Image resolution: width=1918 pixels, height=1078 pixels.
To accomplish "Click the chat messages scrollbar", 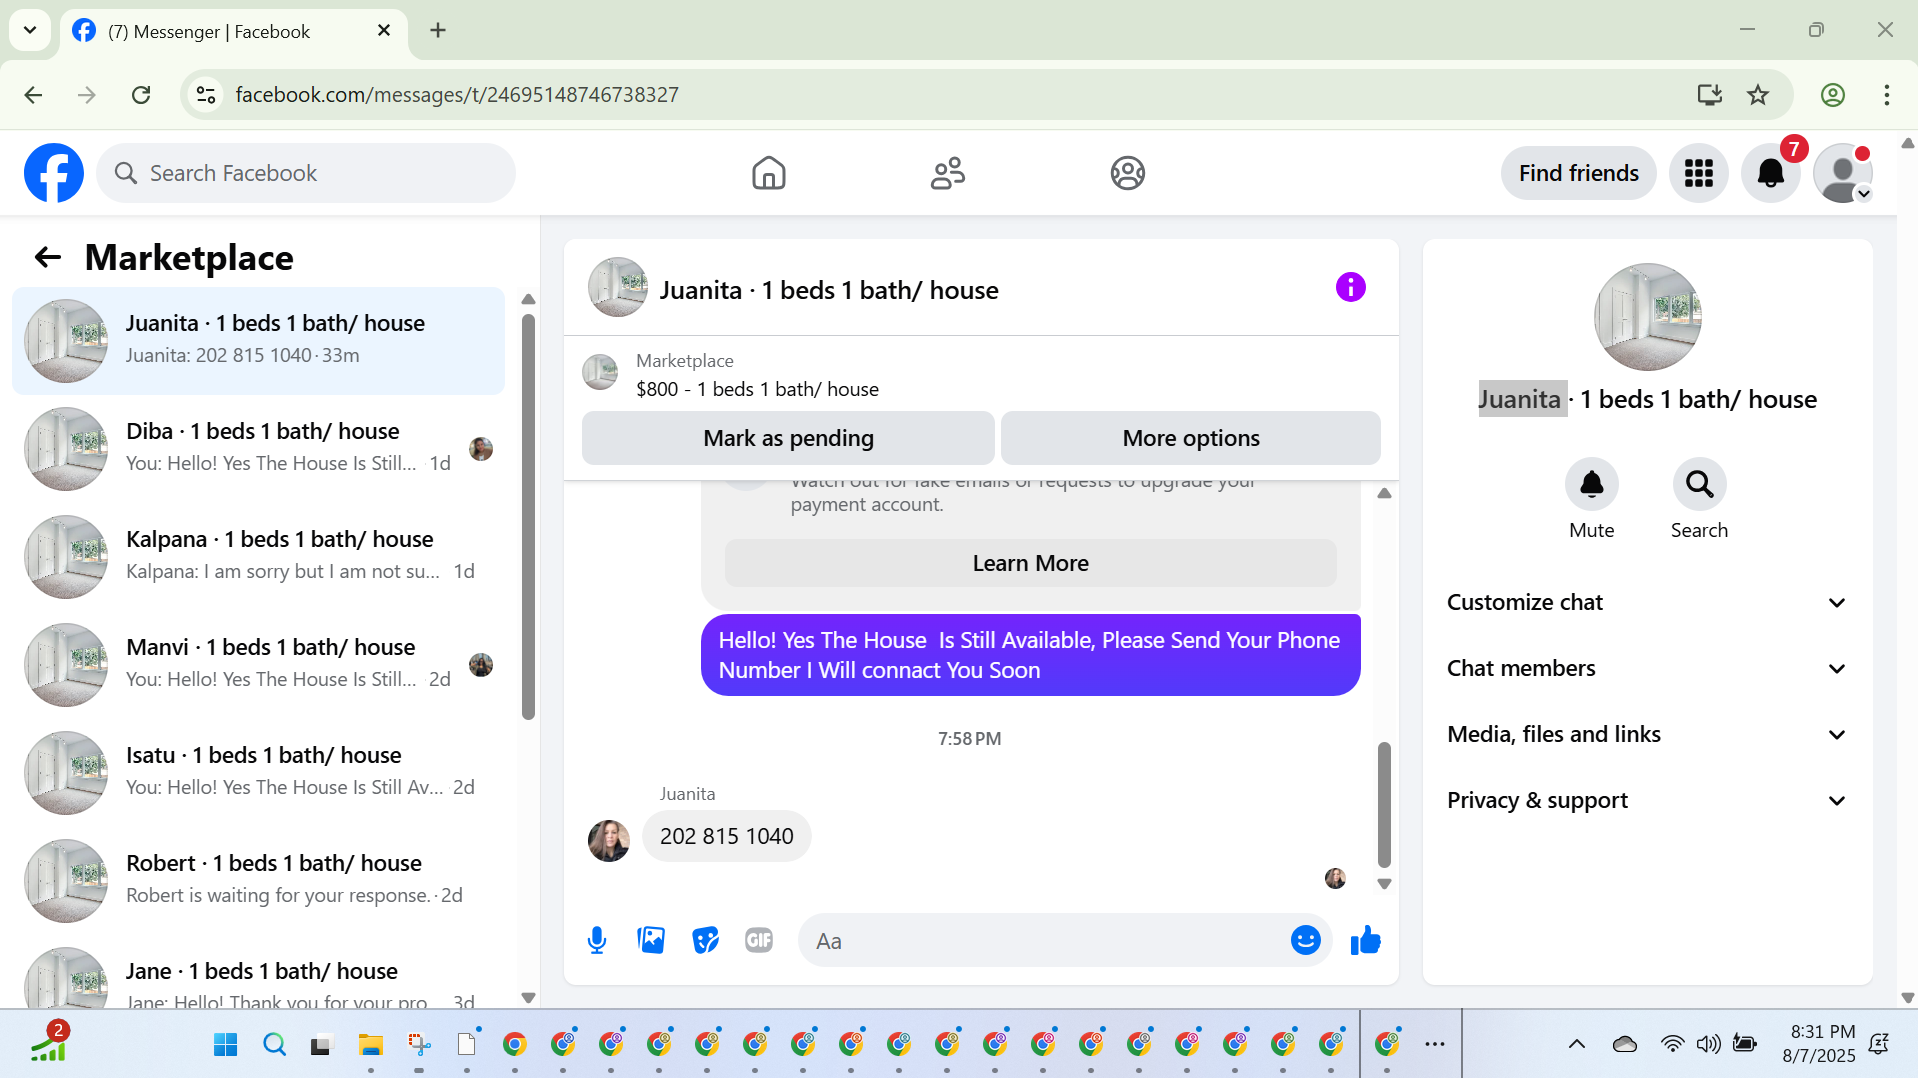I will click(1384, 804).
